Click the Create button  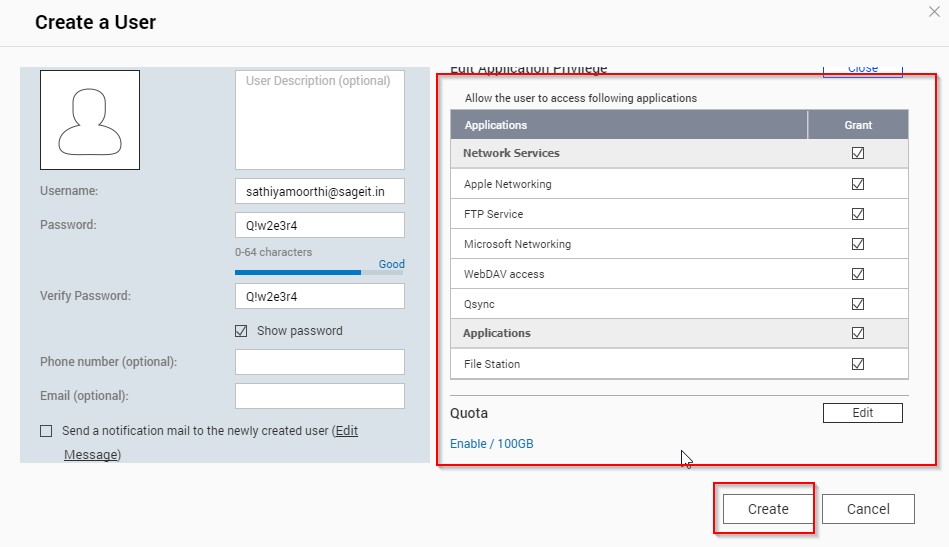pyautogui.click(x=768, y=509)
